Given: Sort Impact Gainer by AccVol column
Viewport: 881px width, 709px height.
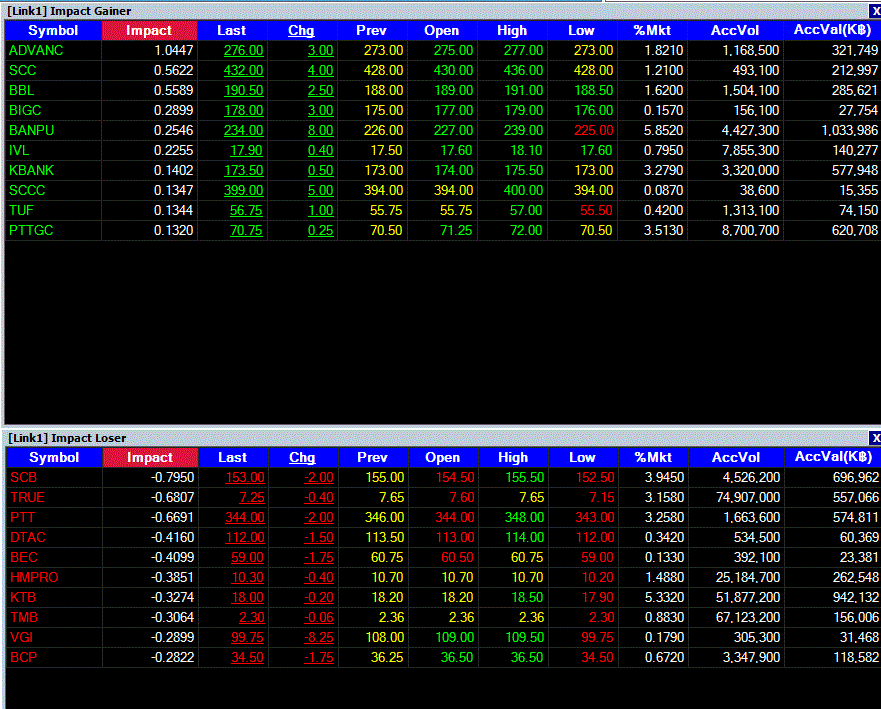Looking at the screenshot, I should 735,30.
